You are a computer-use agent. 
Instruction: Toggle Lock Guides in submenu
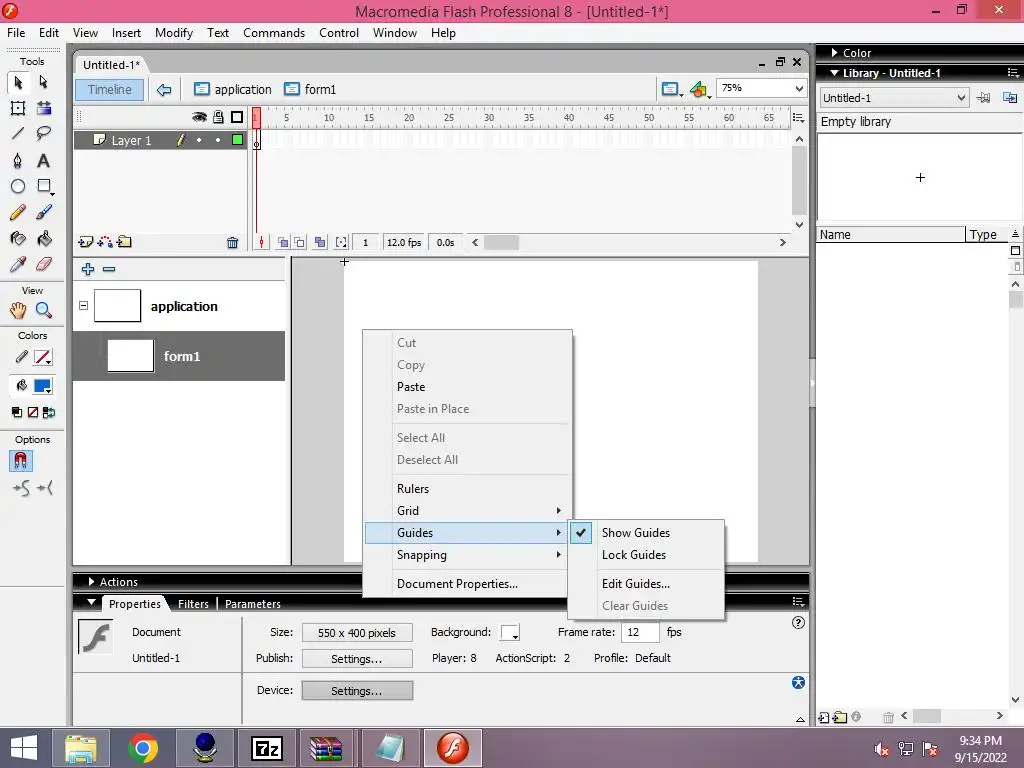click(646, 555)
